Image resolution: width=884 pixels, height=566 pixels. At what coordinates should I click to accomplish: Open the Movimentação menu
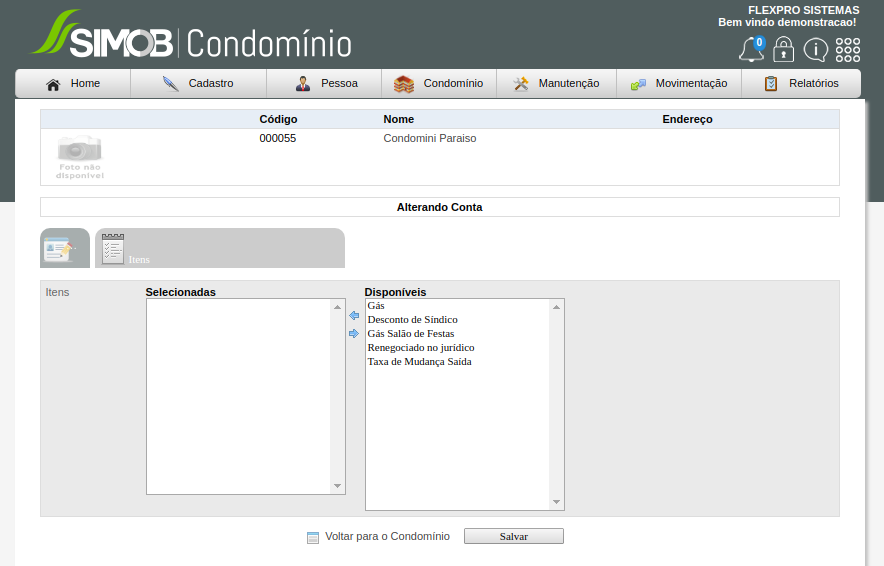click(679, 83)
